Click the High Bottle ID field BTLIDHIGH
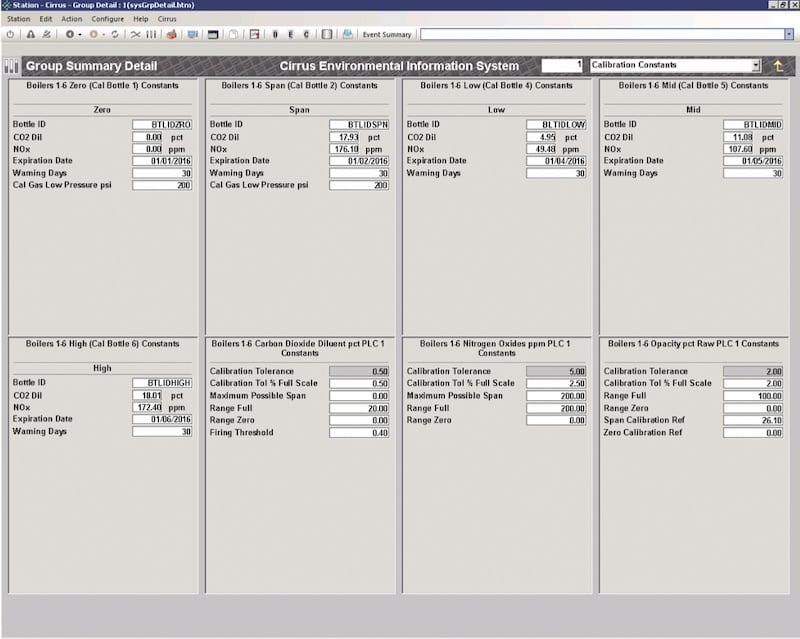Viewport: 800px width, 639px height. click(162, 383)
